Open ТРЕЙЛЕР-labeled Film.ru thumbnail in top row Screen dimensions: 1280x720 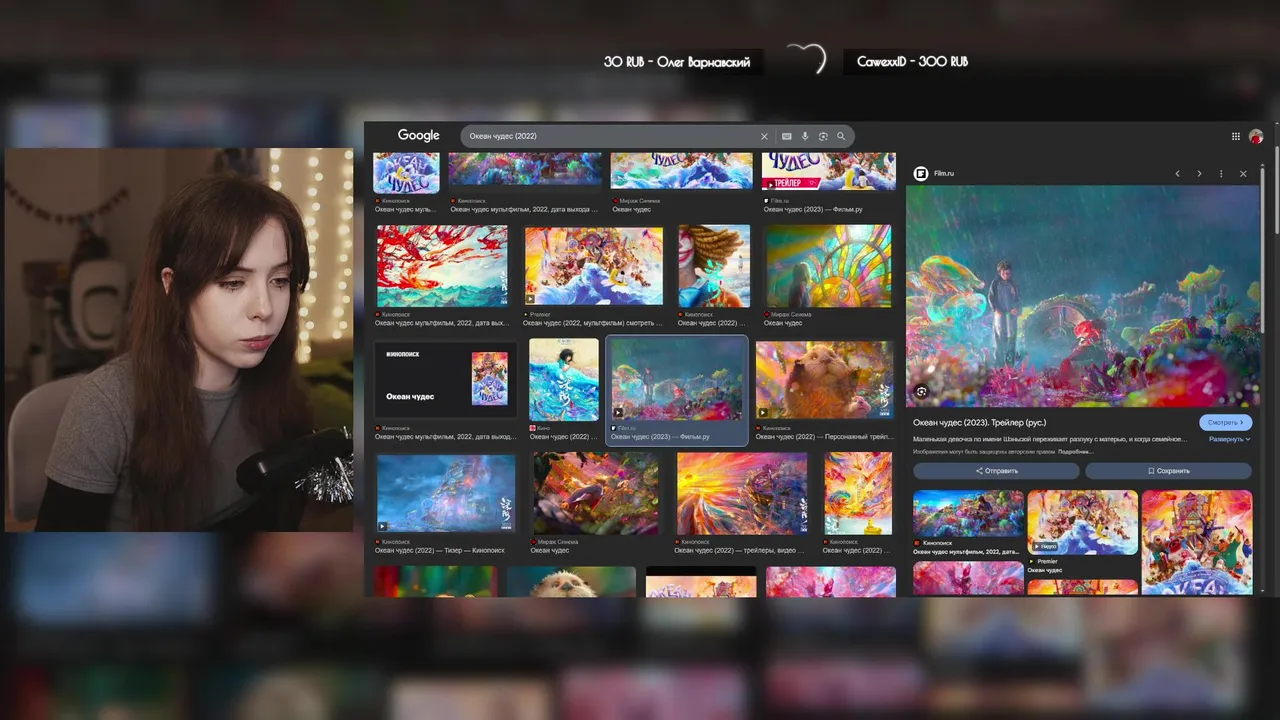click(829, 171)
